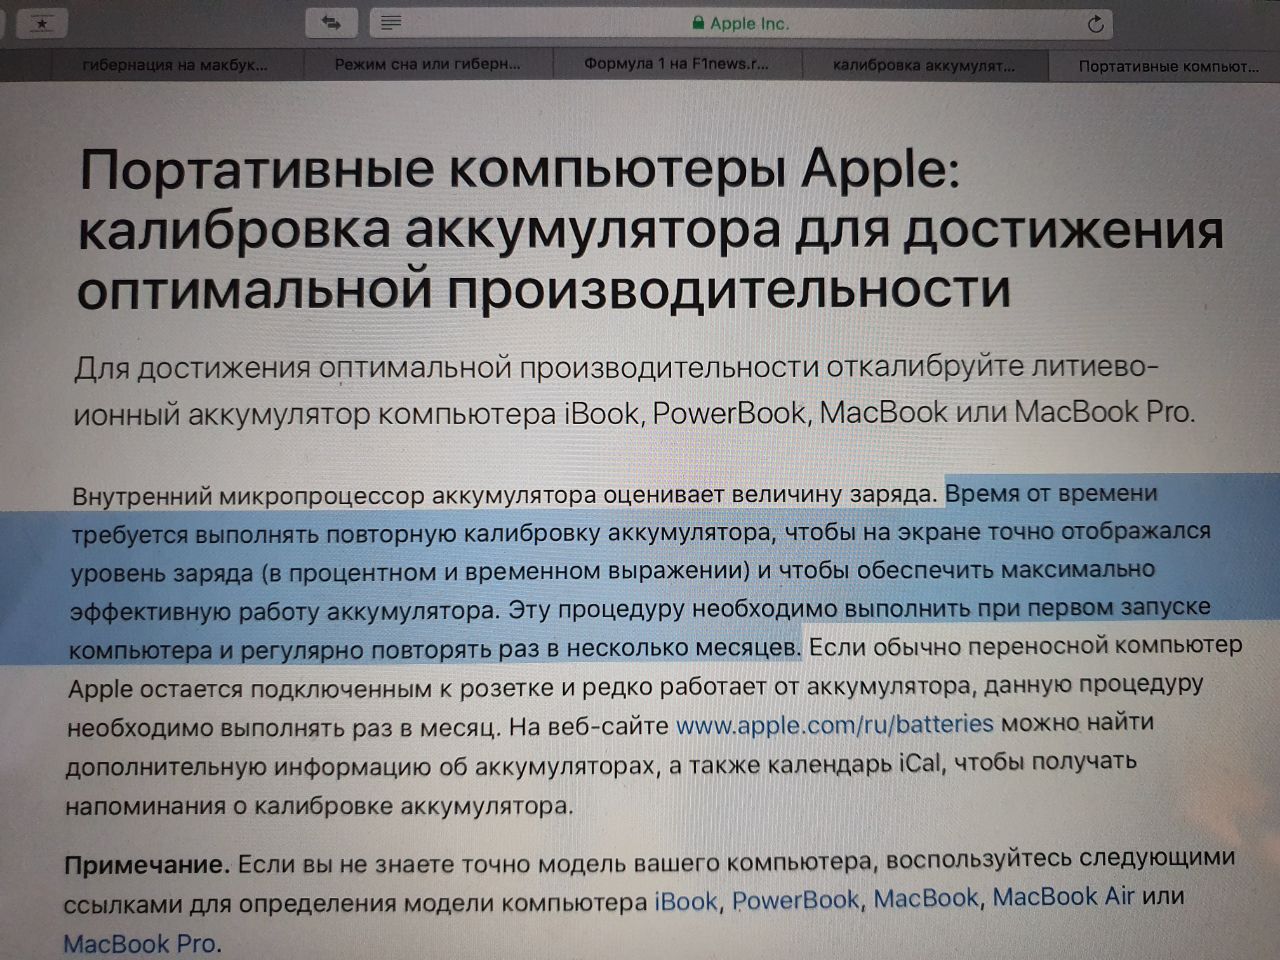Switch to tab 'гибернация на макбук...'
The image size is (1280, 960).
coord(175,66)
